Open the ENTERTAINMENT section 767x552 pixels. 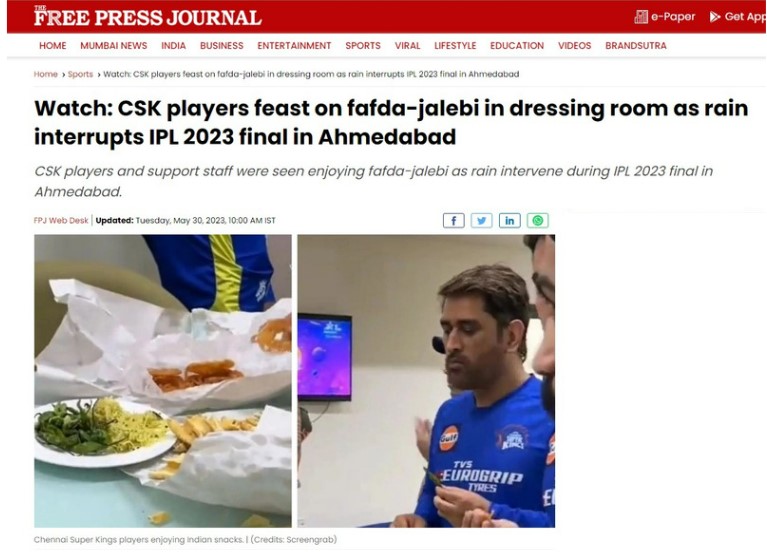294,46
